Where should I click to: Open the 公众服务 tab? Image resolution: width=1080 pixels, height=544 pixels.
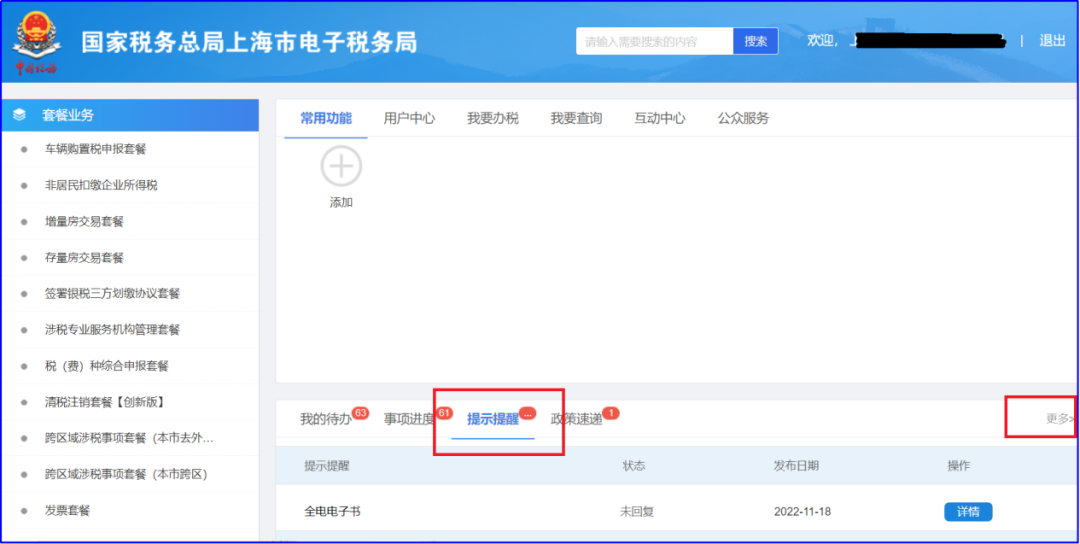[x=743, y=118]
